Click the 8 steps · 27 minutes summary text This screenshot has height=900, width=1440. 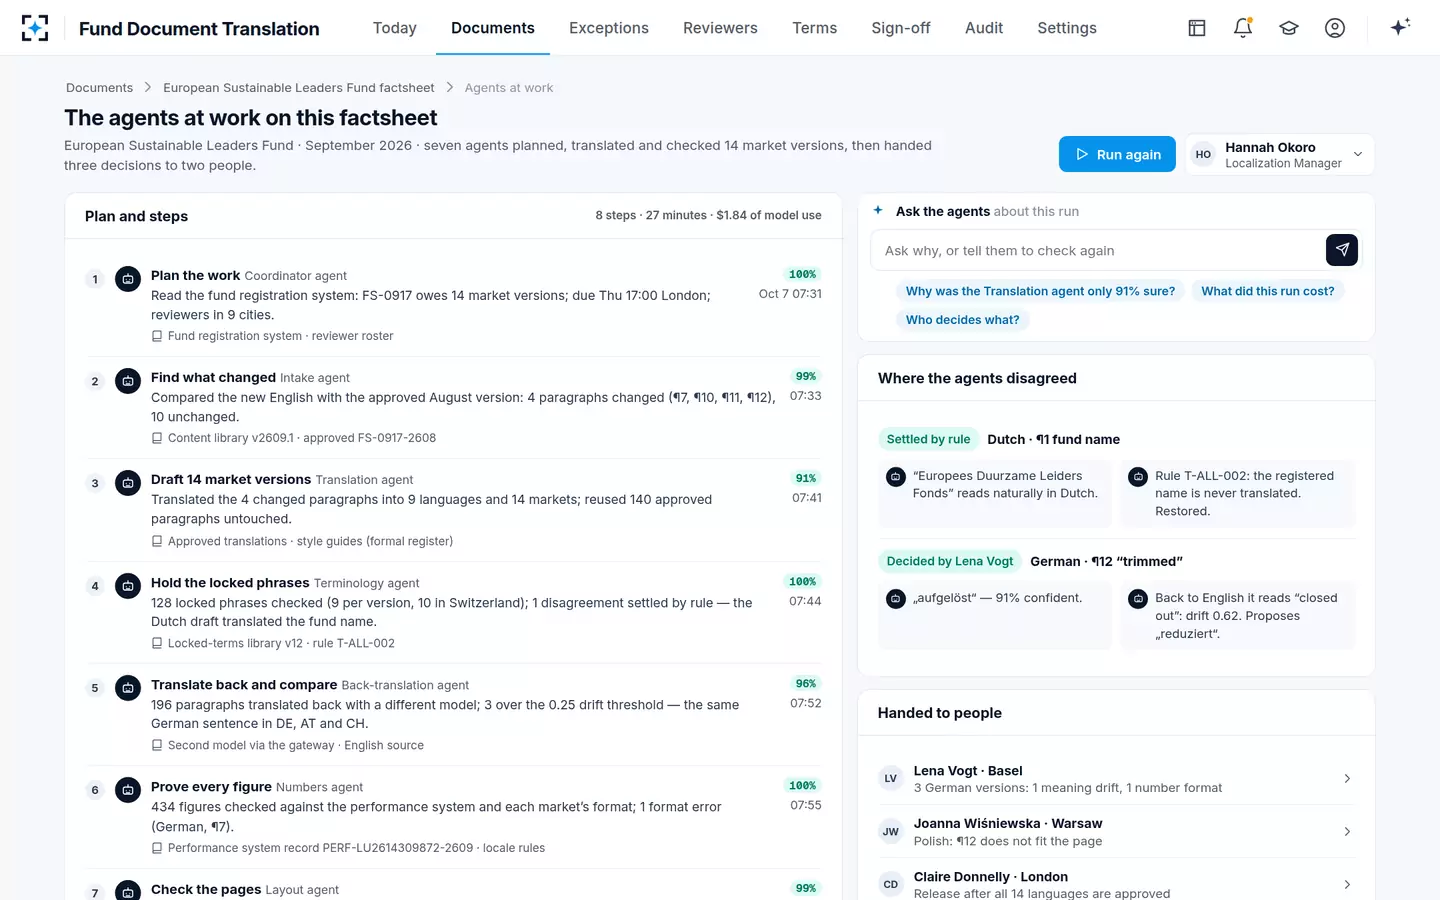point(708,215)
